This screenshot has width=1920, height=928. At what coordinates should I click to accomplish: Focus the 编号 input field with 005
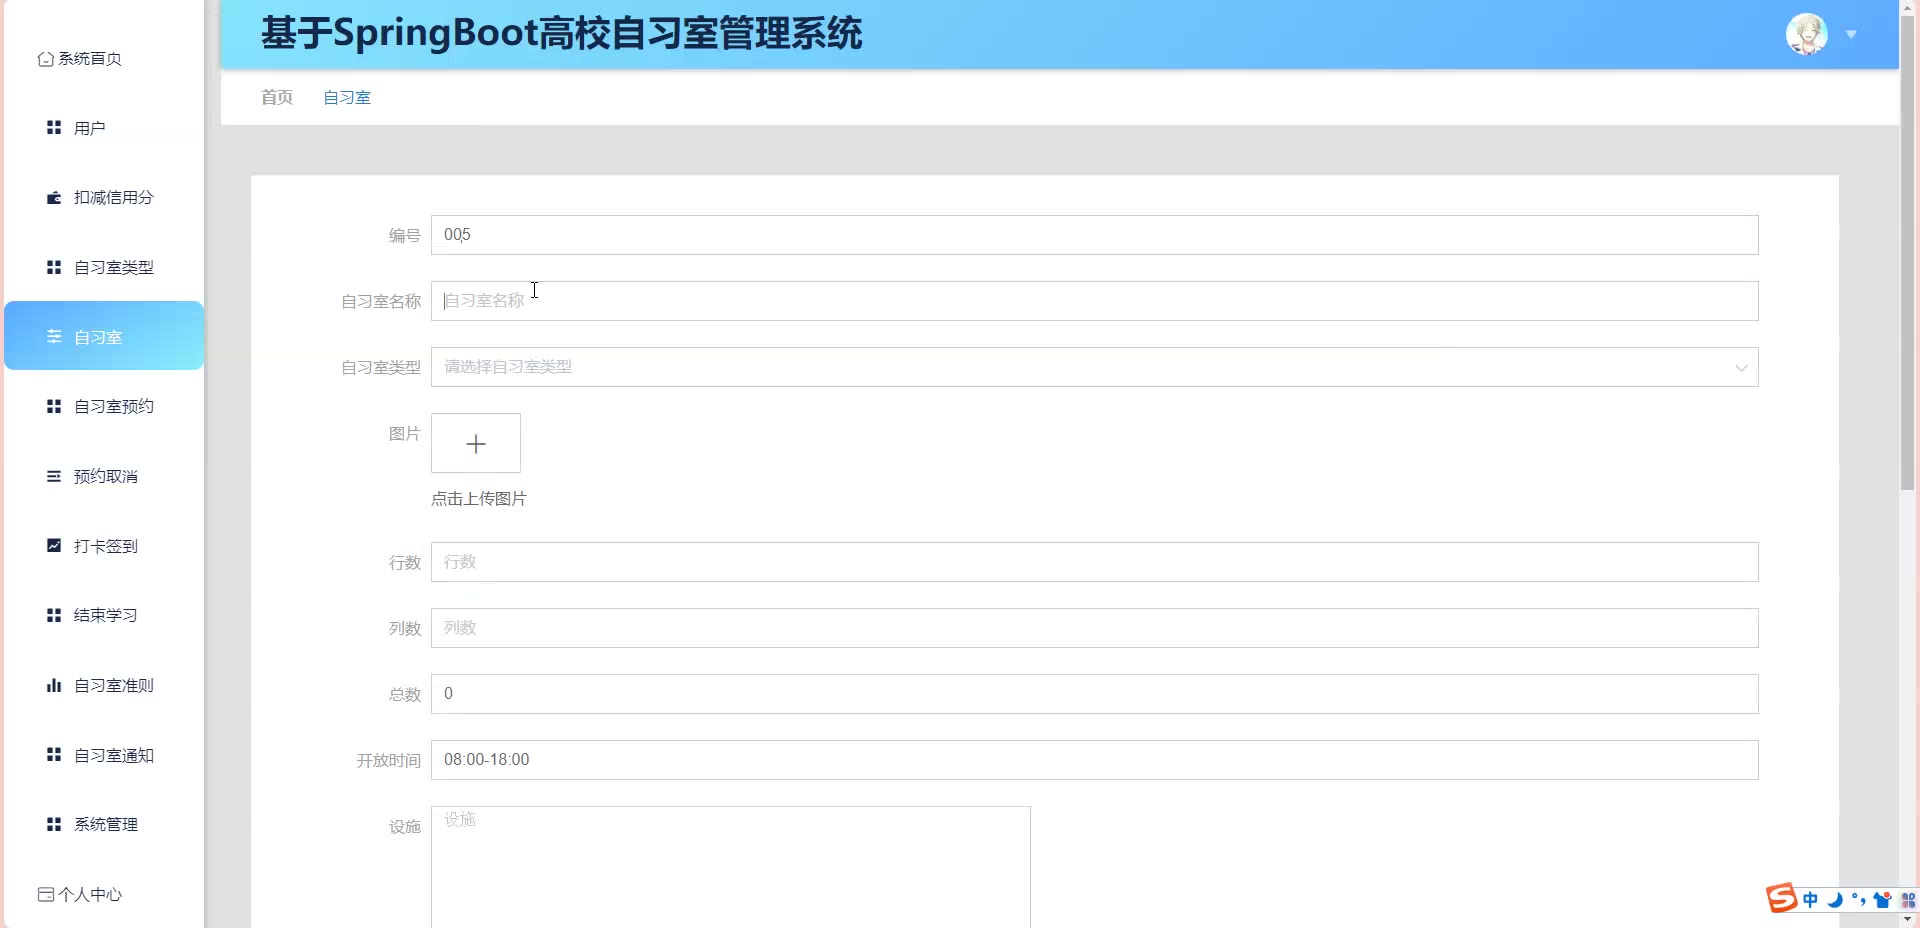point(1094,235)
